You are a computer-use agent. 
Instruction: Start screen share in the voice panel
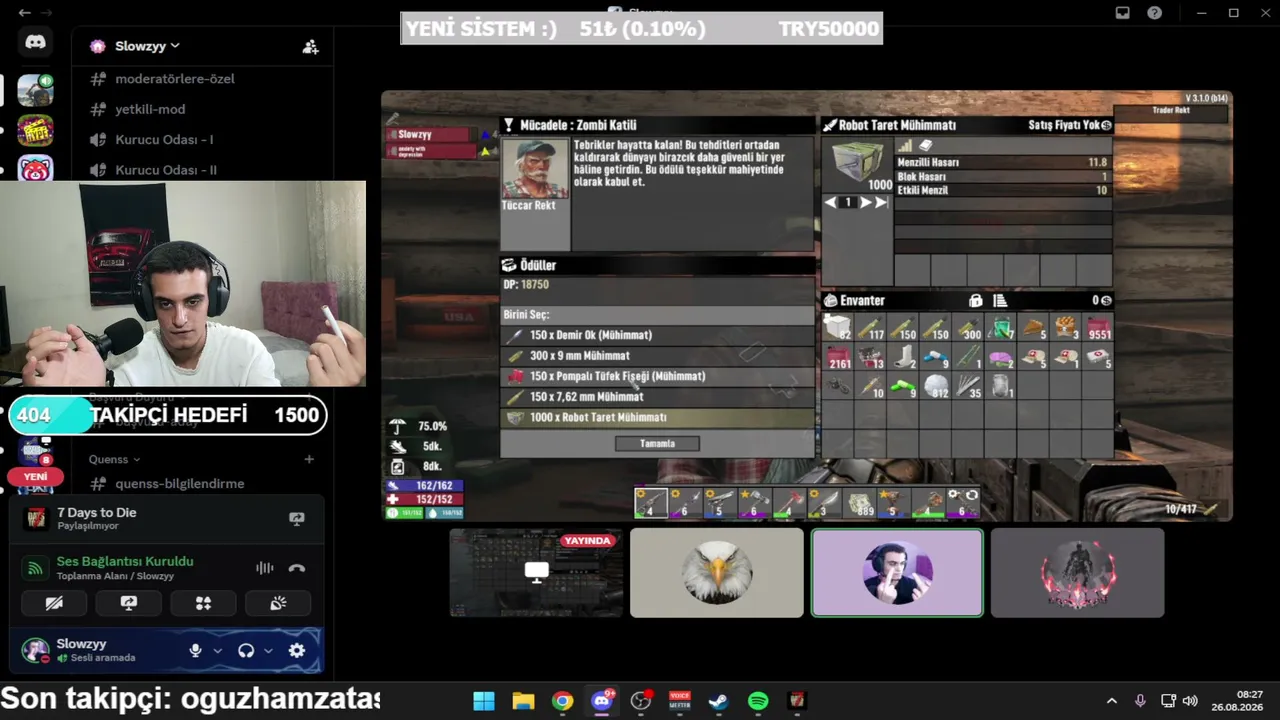129,603
